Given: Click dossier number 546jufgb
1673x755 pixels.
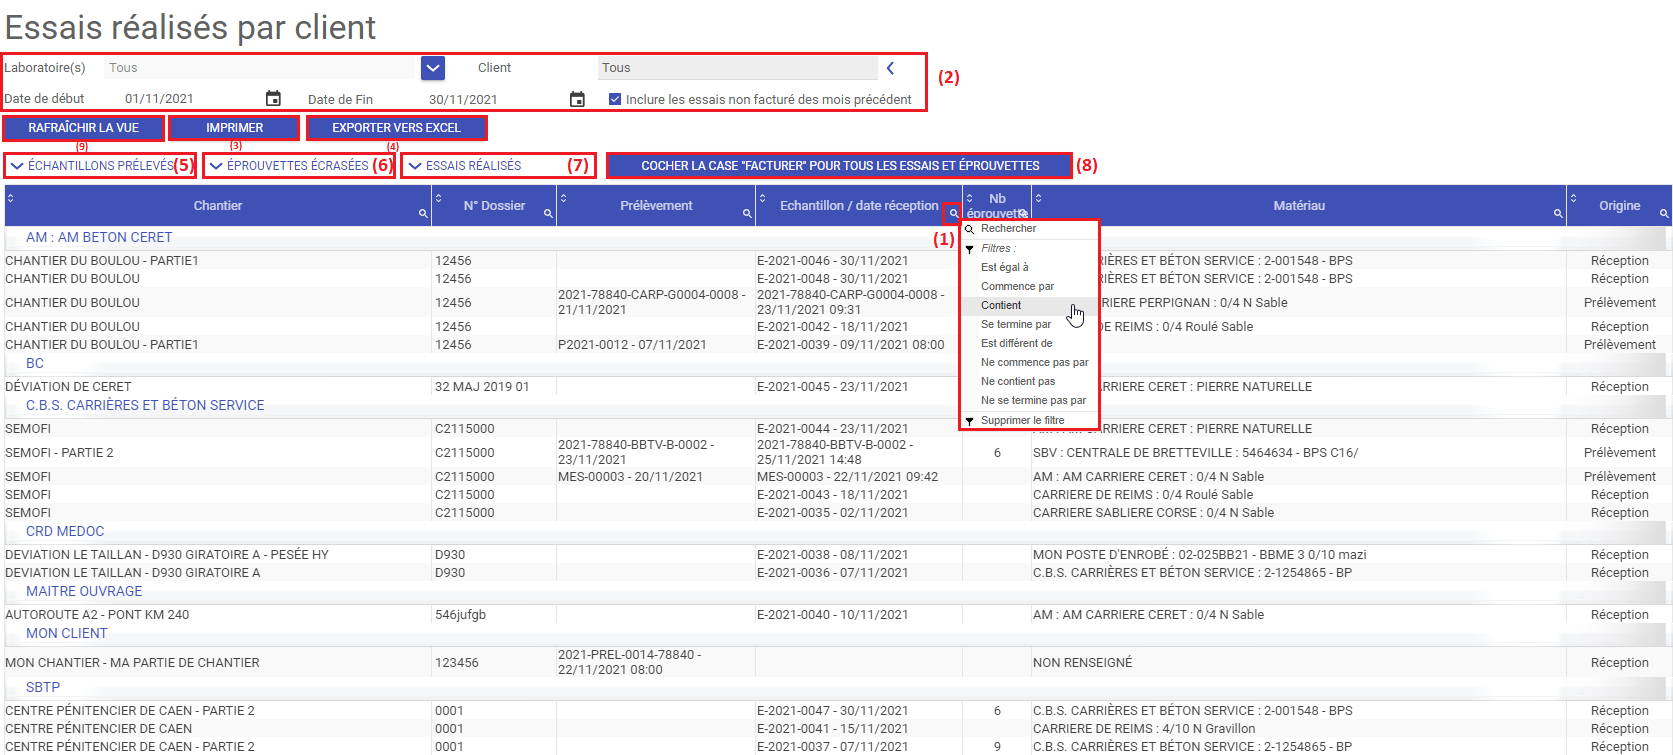Looking at the screenshot, I should tap(460, 615).
